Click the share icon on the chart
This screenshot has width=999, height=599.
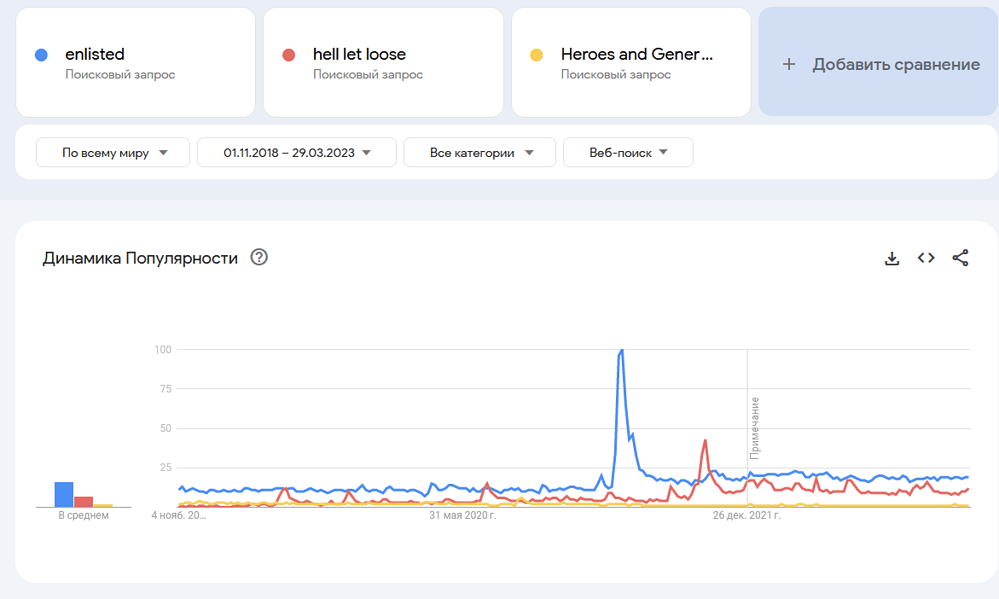960,258
